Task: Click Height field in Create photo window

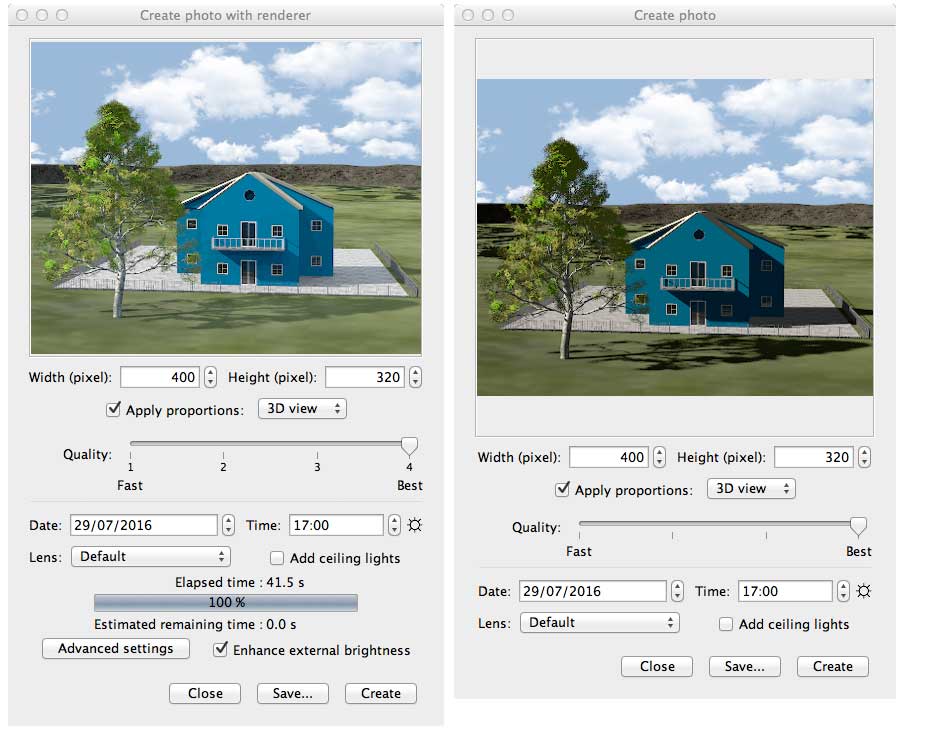Action: click(814, 457)
